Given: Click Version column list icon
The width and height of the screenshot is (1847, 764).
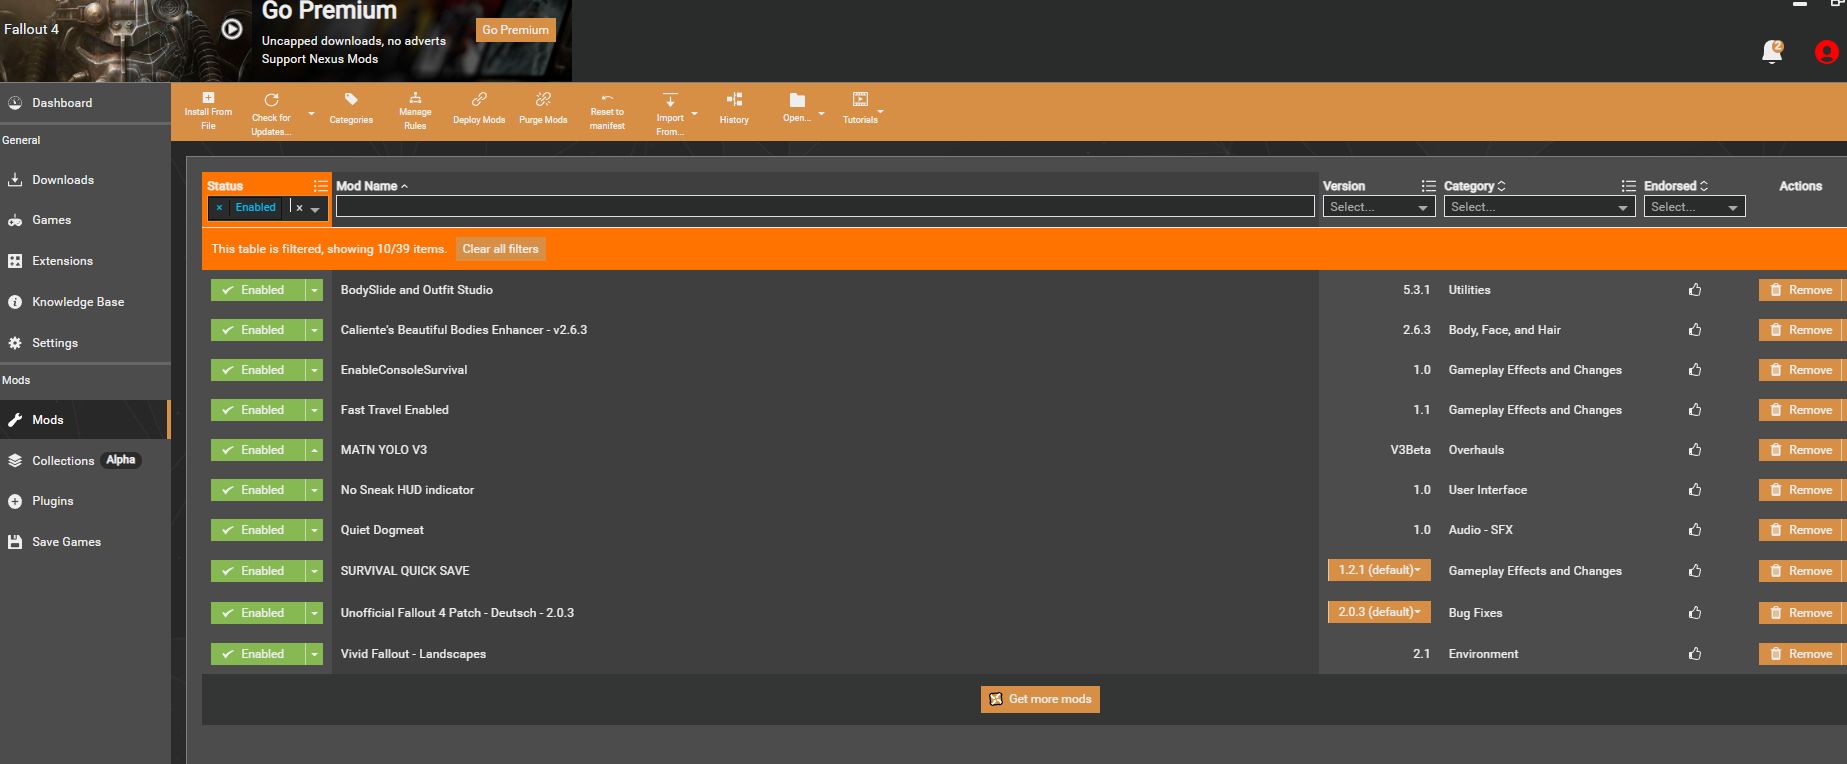Looking at the screenshot, I should pos(1428,186).
